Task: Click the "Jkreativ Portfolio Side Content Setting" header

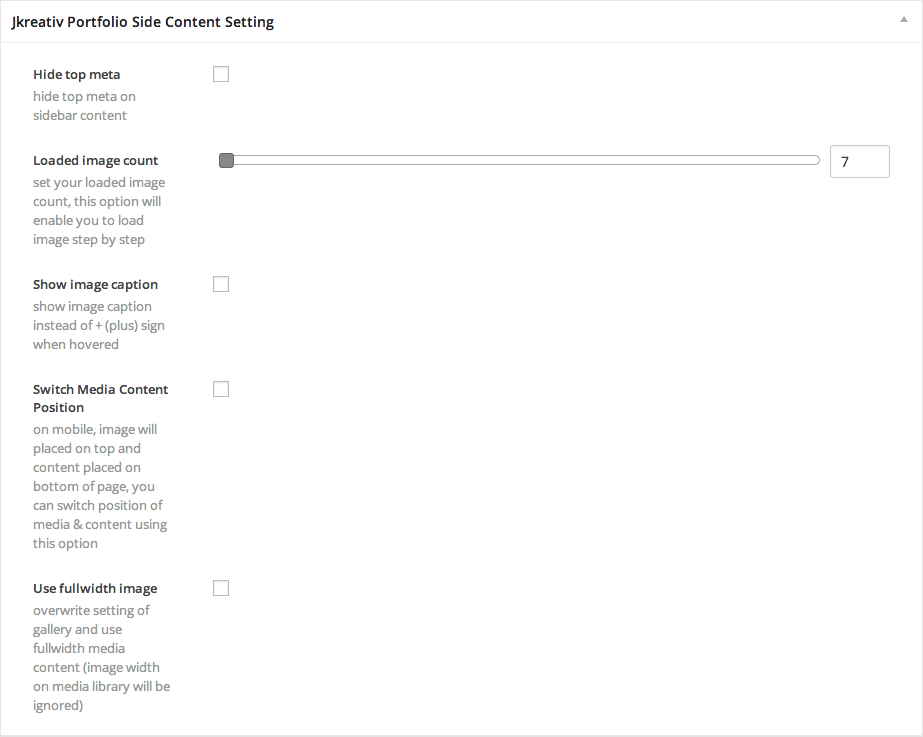Action: point(143,21)
